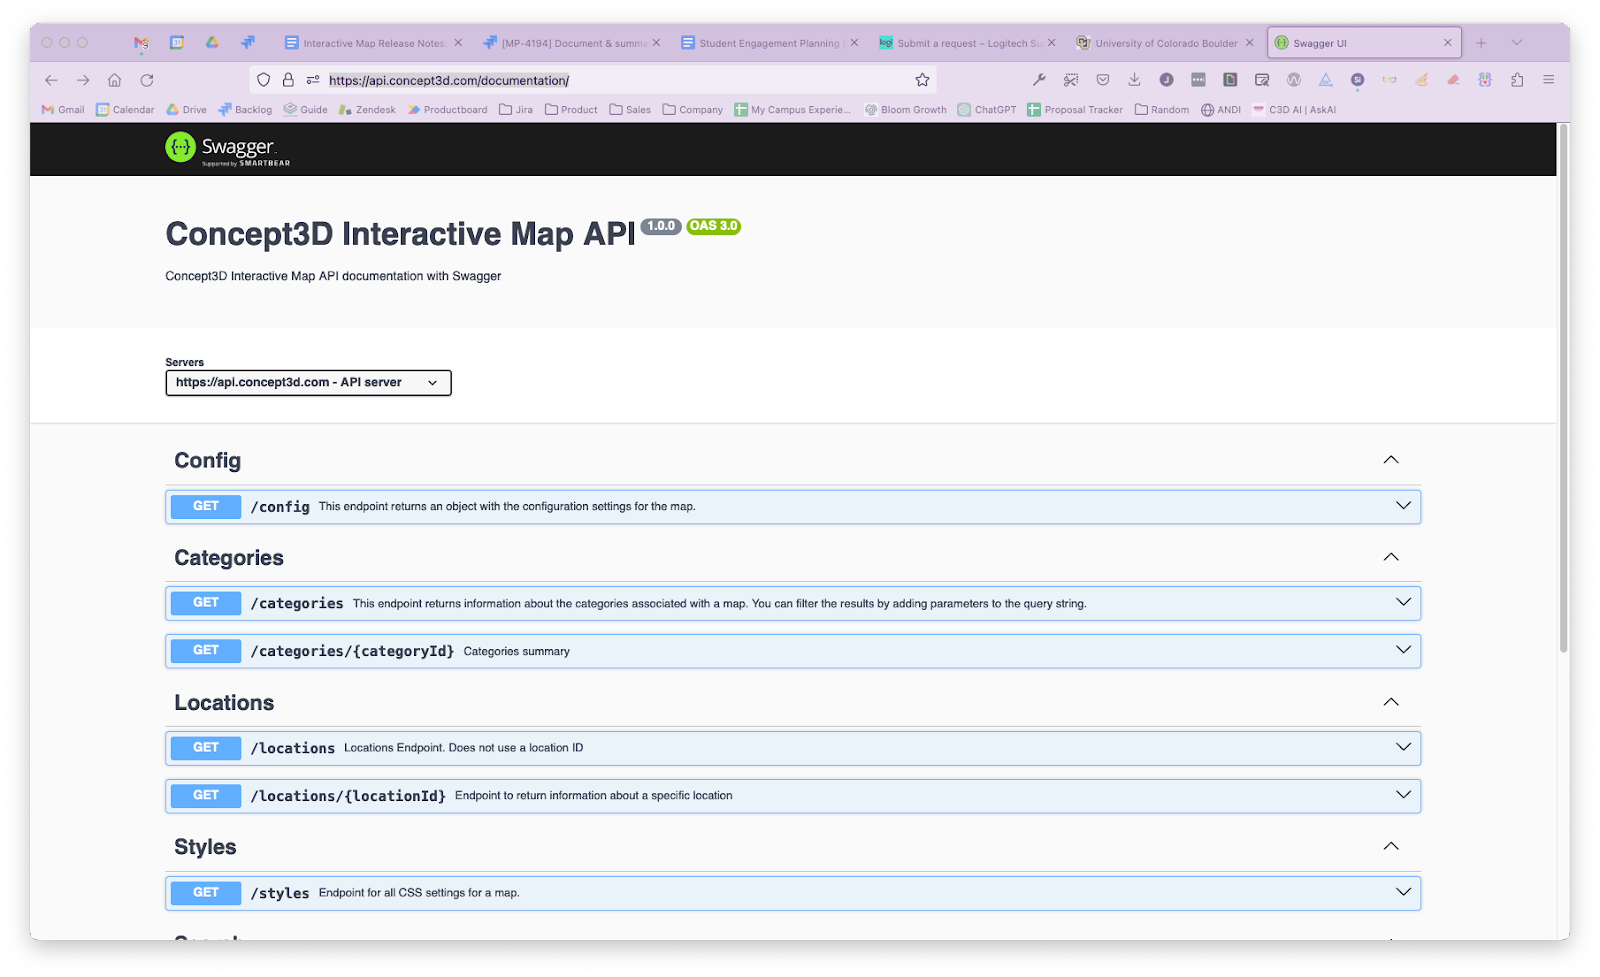This screenshot has height=977, width=1600.
Task: Open the pinned Gmail tab
Action: 141,43
